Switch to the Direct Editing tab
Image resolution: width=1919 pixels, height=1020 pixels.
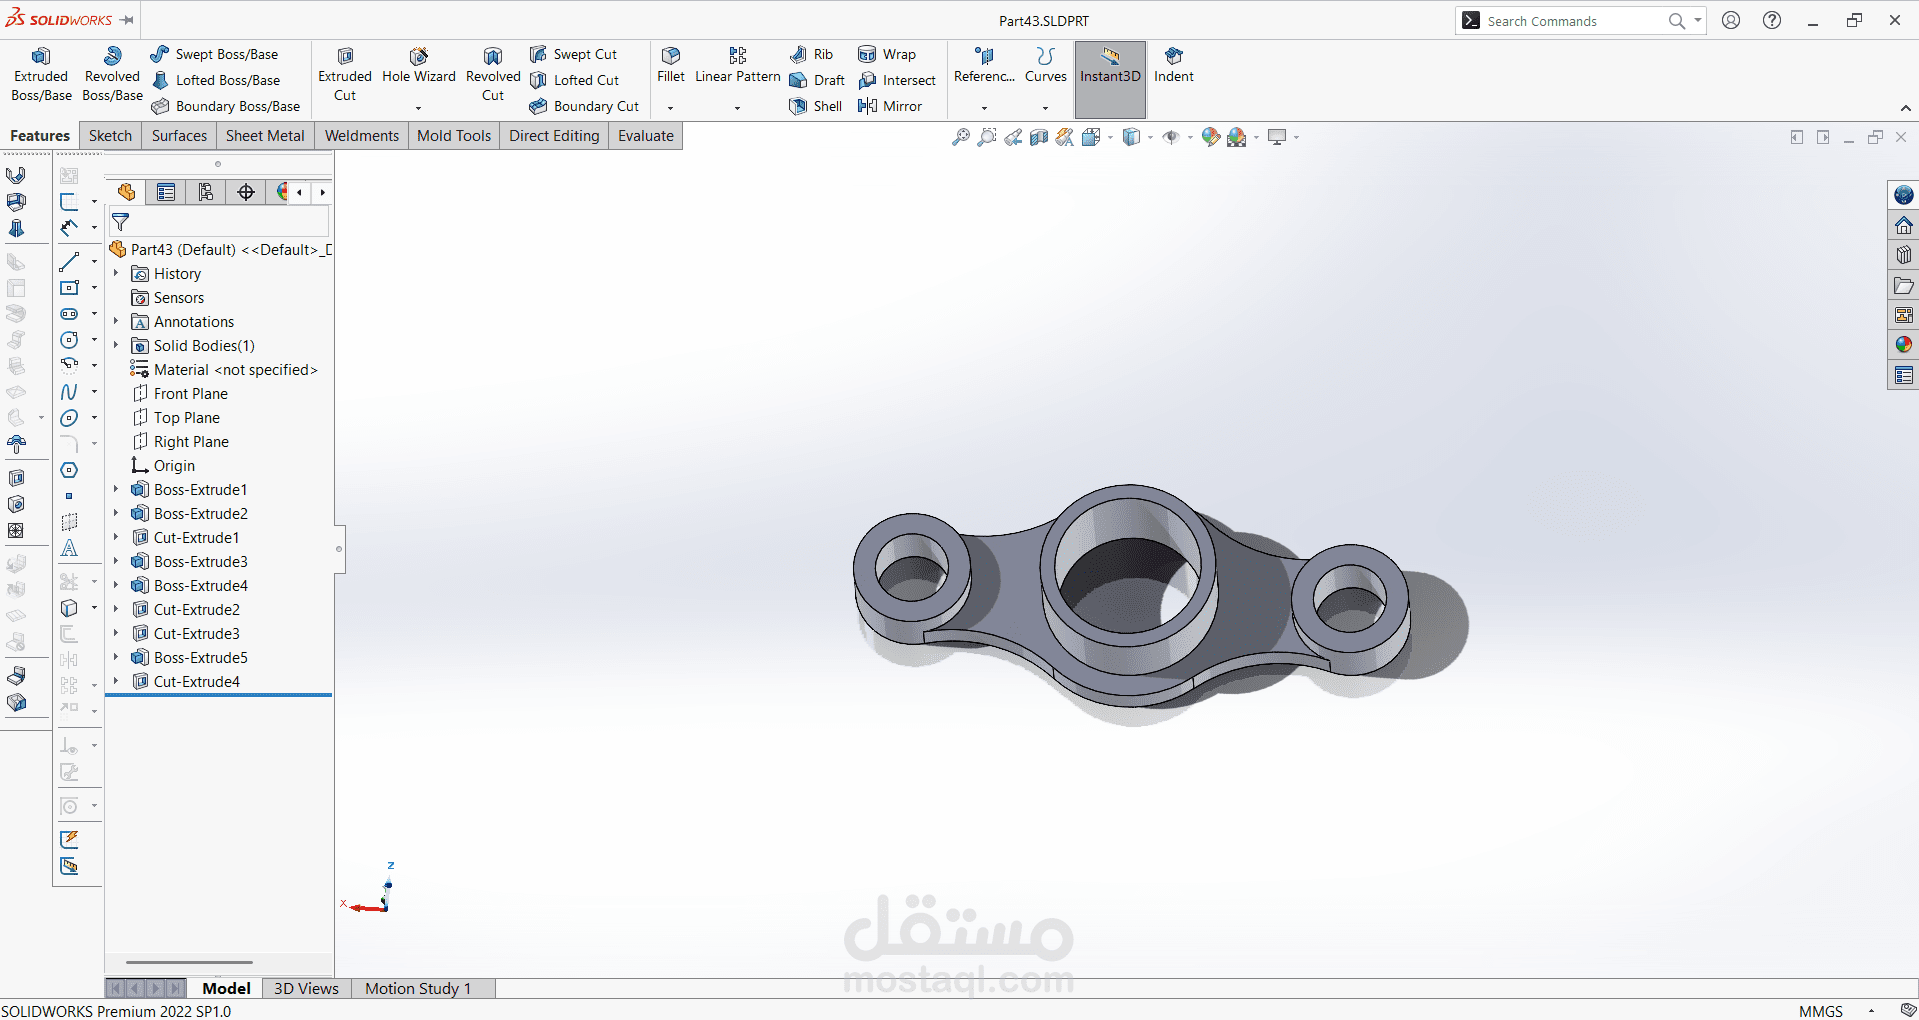click(x=554, y=136)
